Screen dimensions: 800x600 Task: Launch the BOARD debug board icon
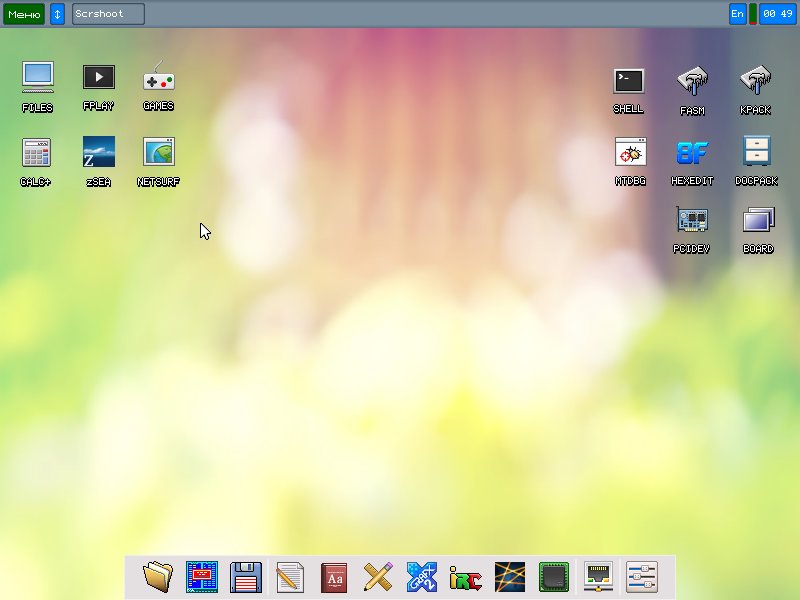(759, 220)
